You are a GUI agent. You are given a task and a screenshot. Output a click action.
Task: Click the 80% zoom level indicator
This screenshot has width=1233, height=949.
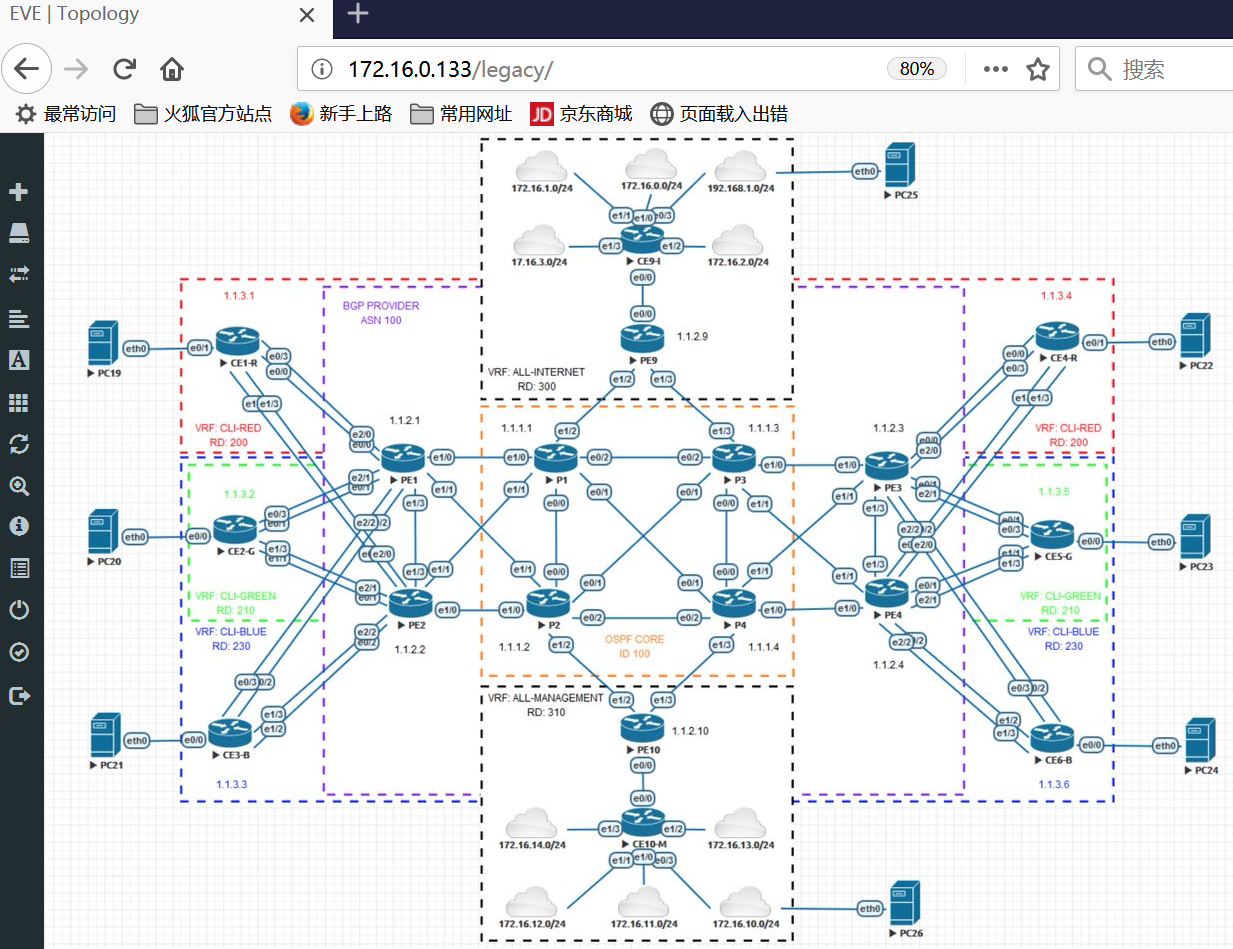click(x=917, y=69)
